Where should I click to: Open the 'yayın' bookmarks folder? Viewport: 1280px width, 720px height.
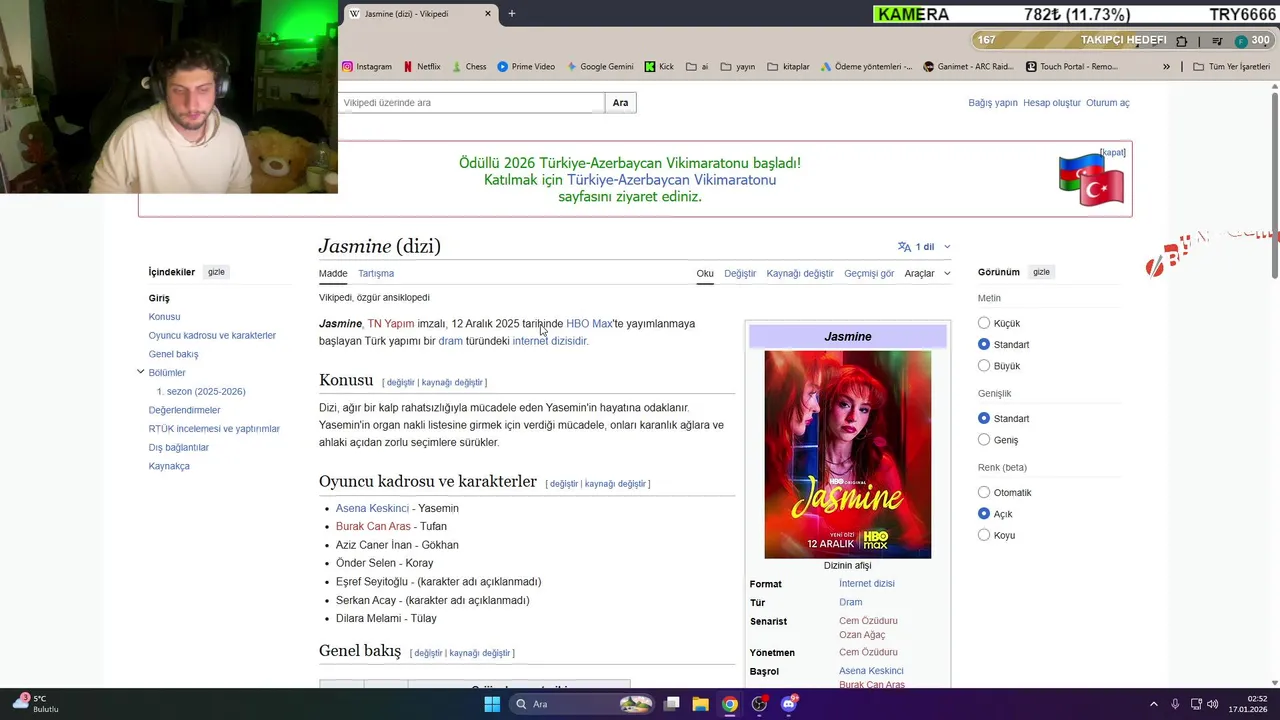738,67
